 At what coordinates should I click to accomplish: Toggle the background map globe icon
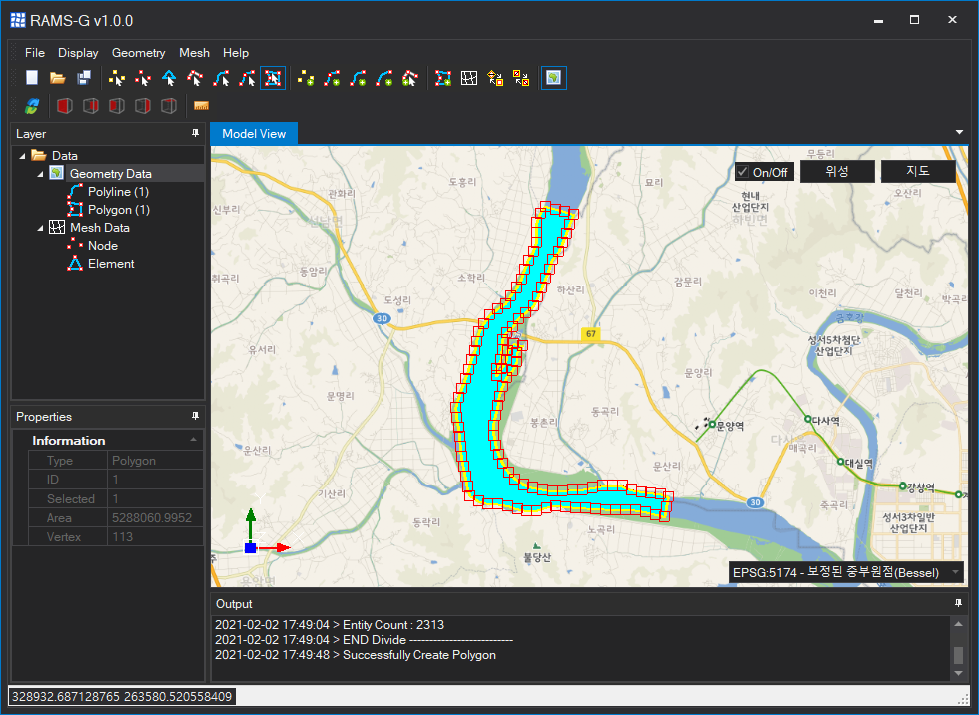point(554,77)
